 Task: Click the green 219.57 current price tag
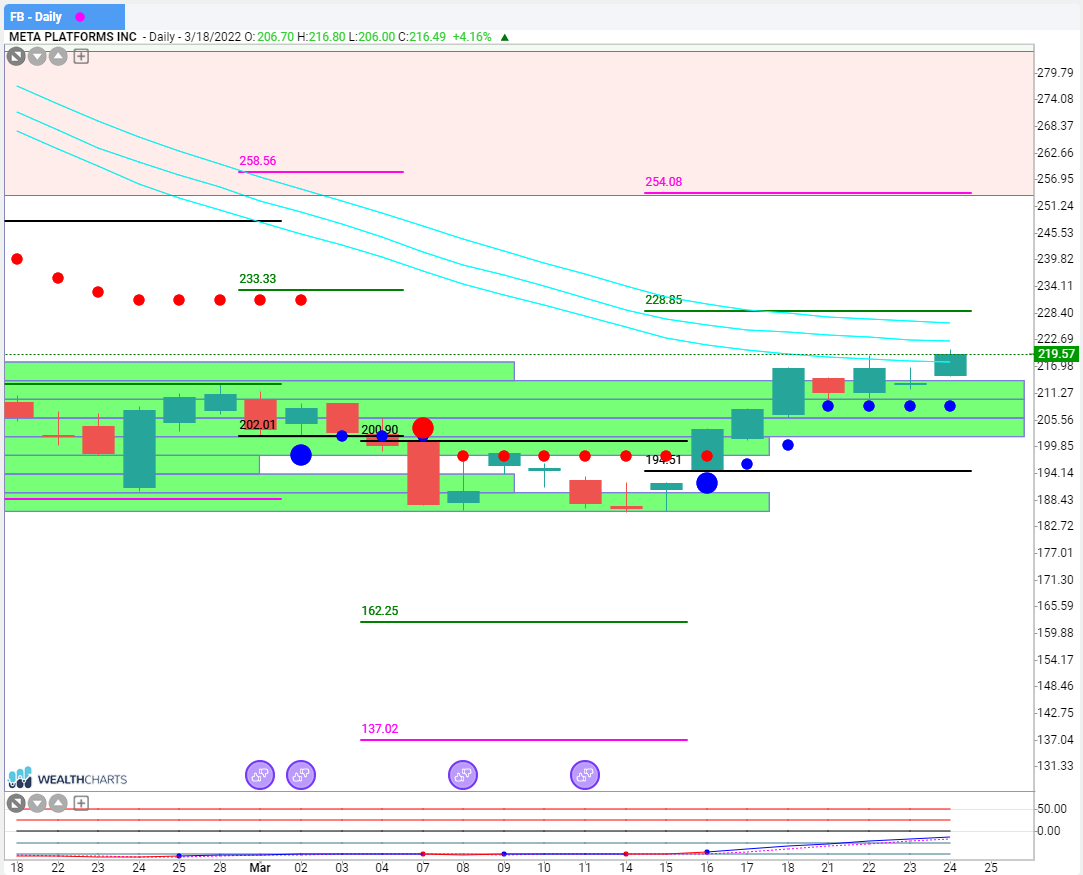[x=1056, y=354]
